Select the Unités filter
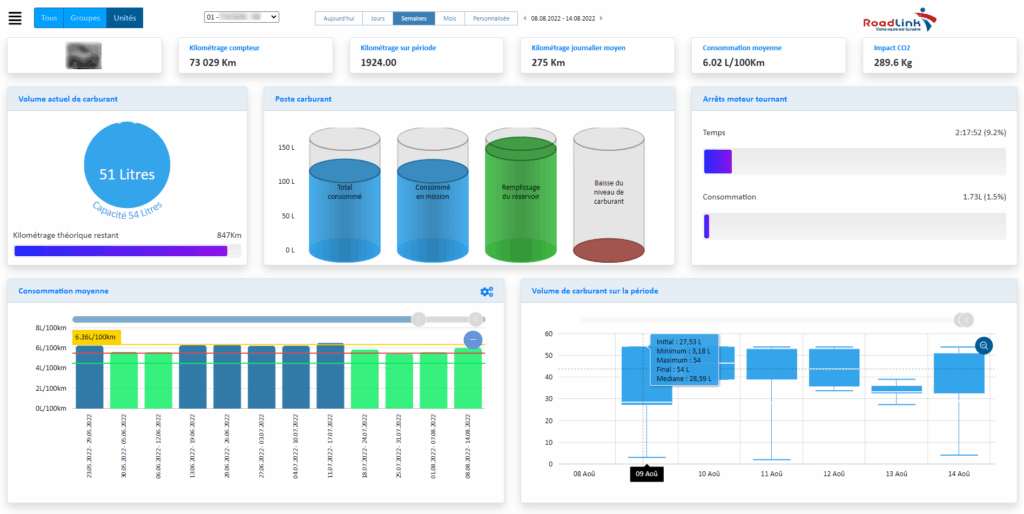The image size is (1024, 514). [124, 18]
